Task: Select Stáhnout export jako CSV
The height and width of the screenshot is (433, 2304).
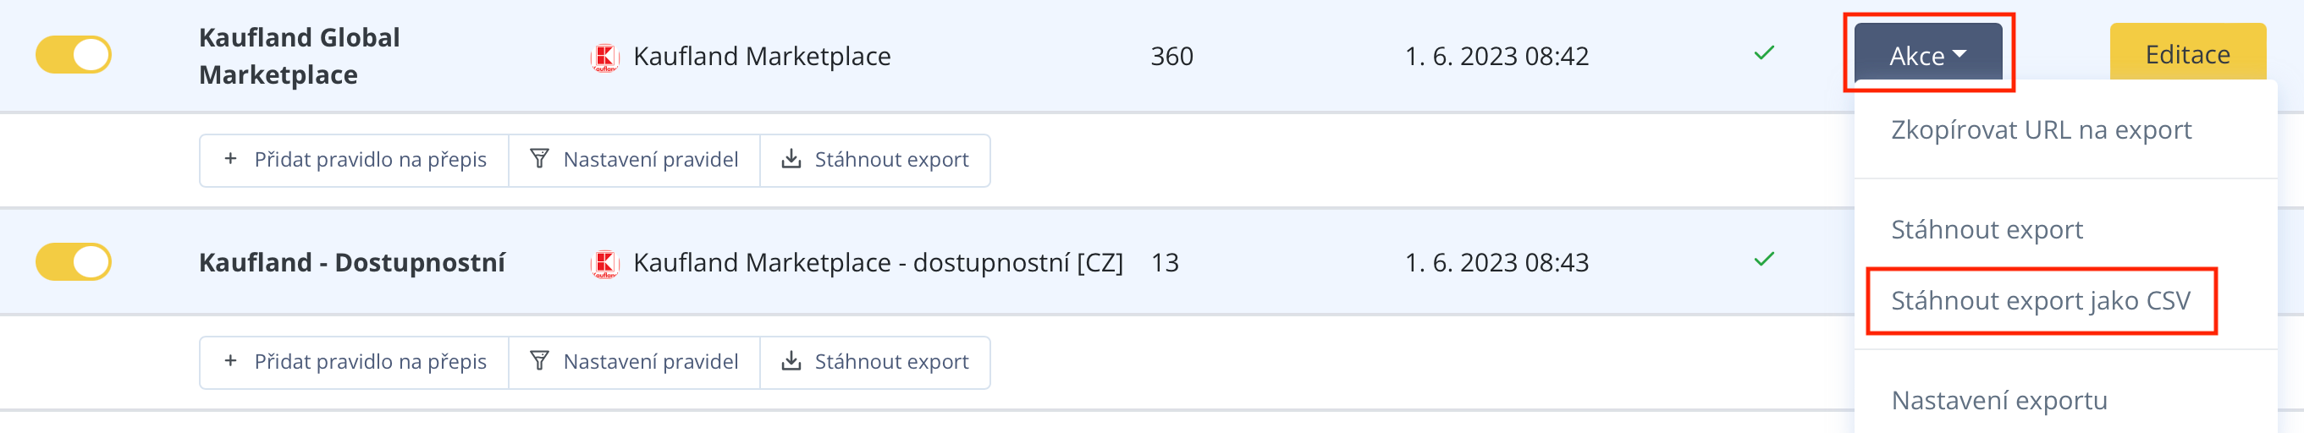Action: (x=2040, y=301)
